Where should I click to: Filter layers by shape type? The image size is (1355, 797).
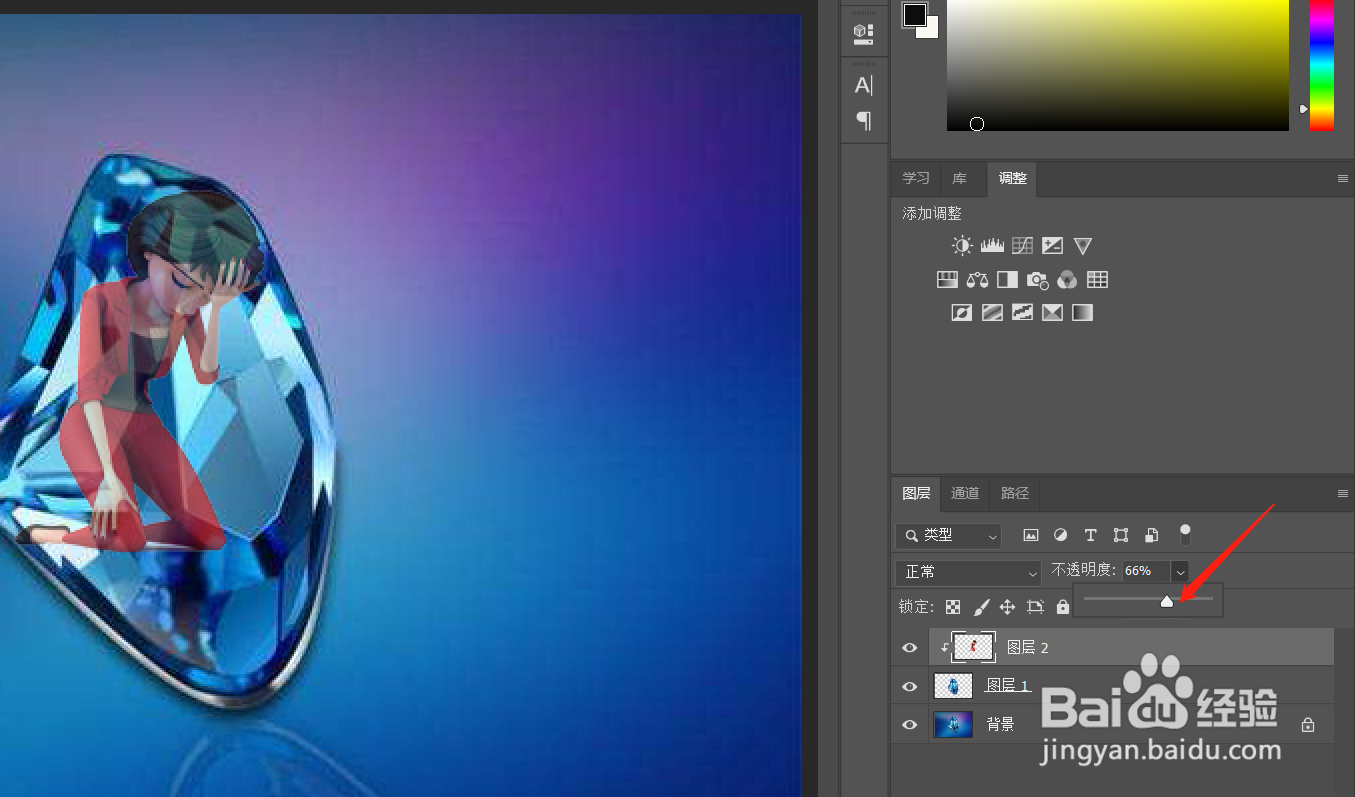pos(1121,535)
